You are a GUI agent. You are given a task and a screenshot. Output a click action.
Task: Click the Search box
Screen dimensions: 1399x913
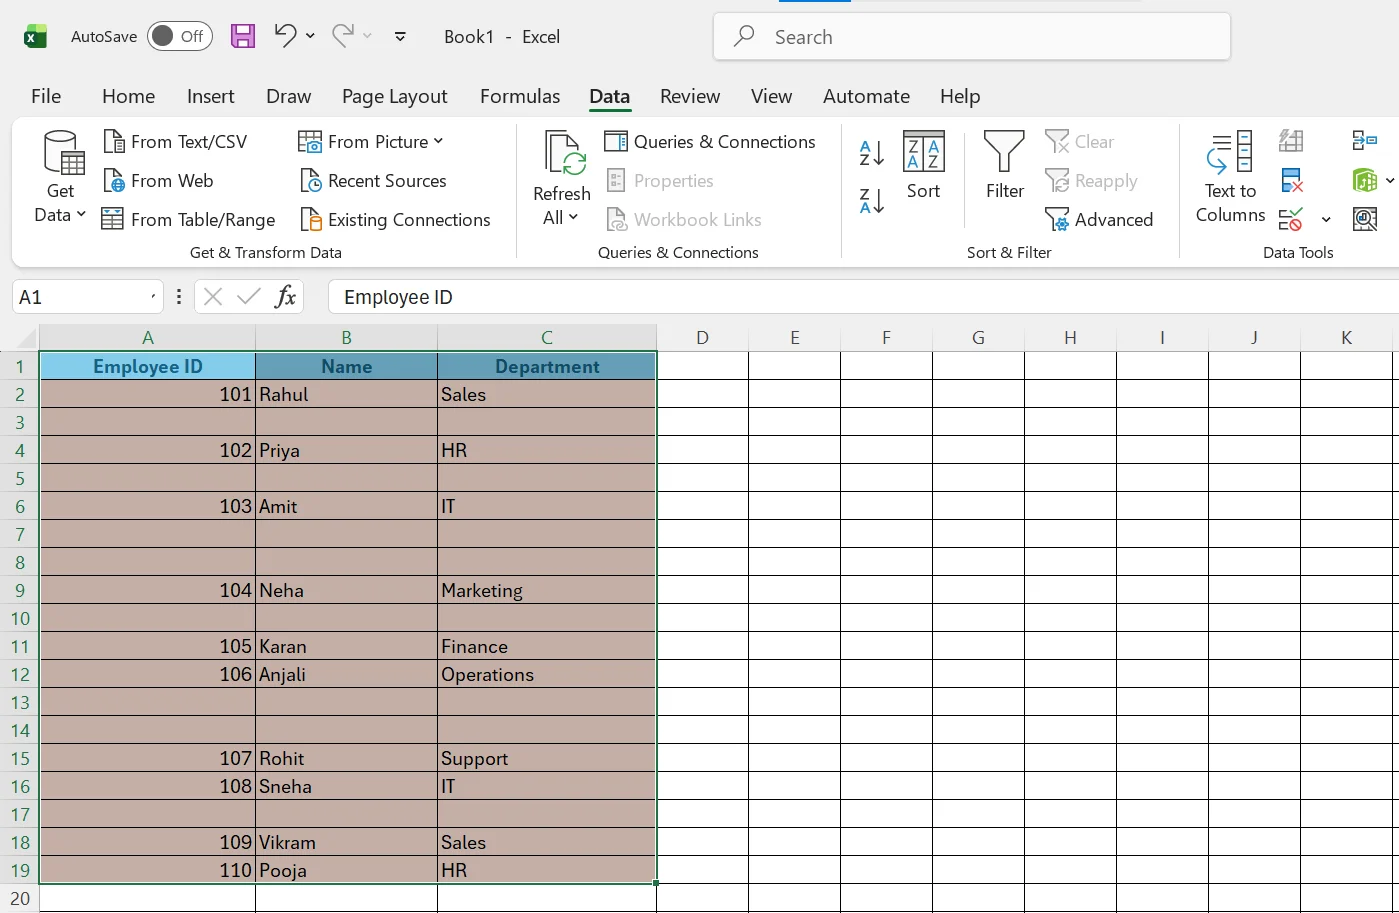971,37
